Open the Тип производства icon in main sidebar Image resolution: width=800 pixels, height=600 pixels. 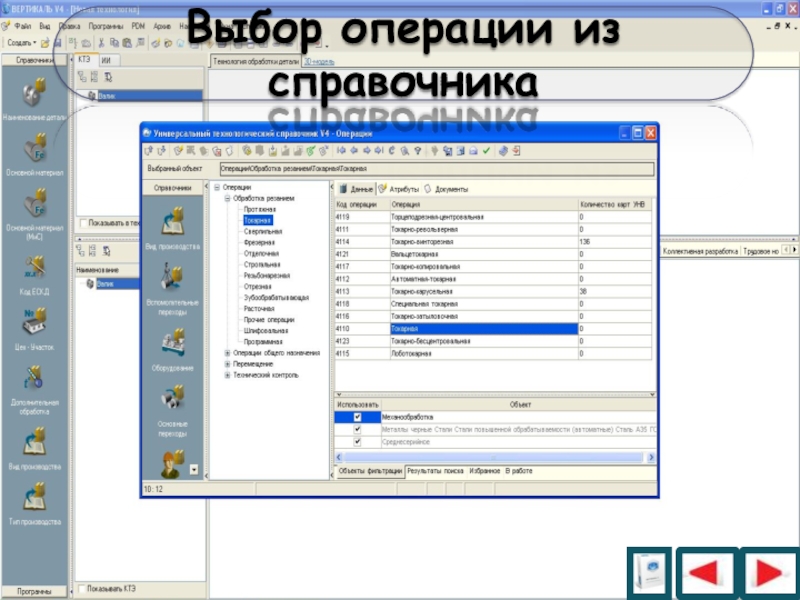pos(35,497)
